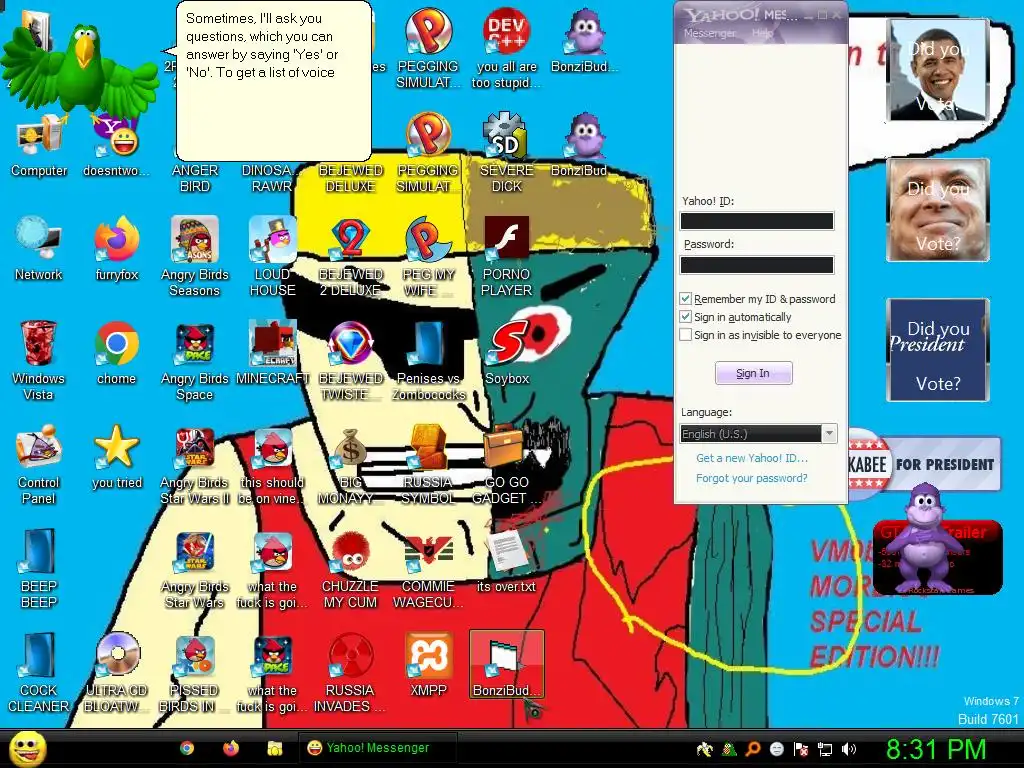This screenshot has height=768, width=1024.
Task: Click the 8:31 PM taskbar clock
Action: [x=935, y=749]
